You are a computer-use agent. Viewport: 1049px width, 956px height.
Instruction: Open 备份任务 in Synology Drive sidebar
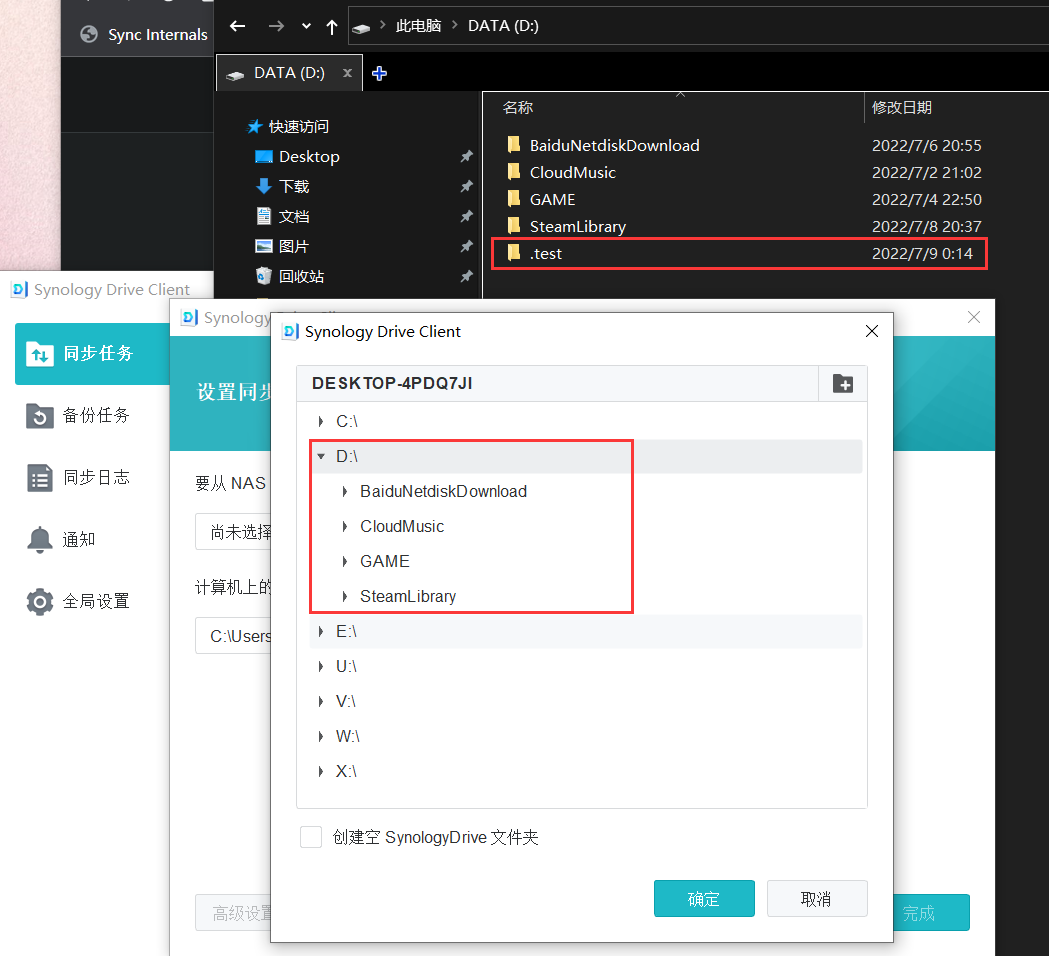click(x=78, y=415)
